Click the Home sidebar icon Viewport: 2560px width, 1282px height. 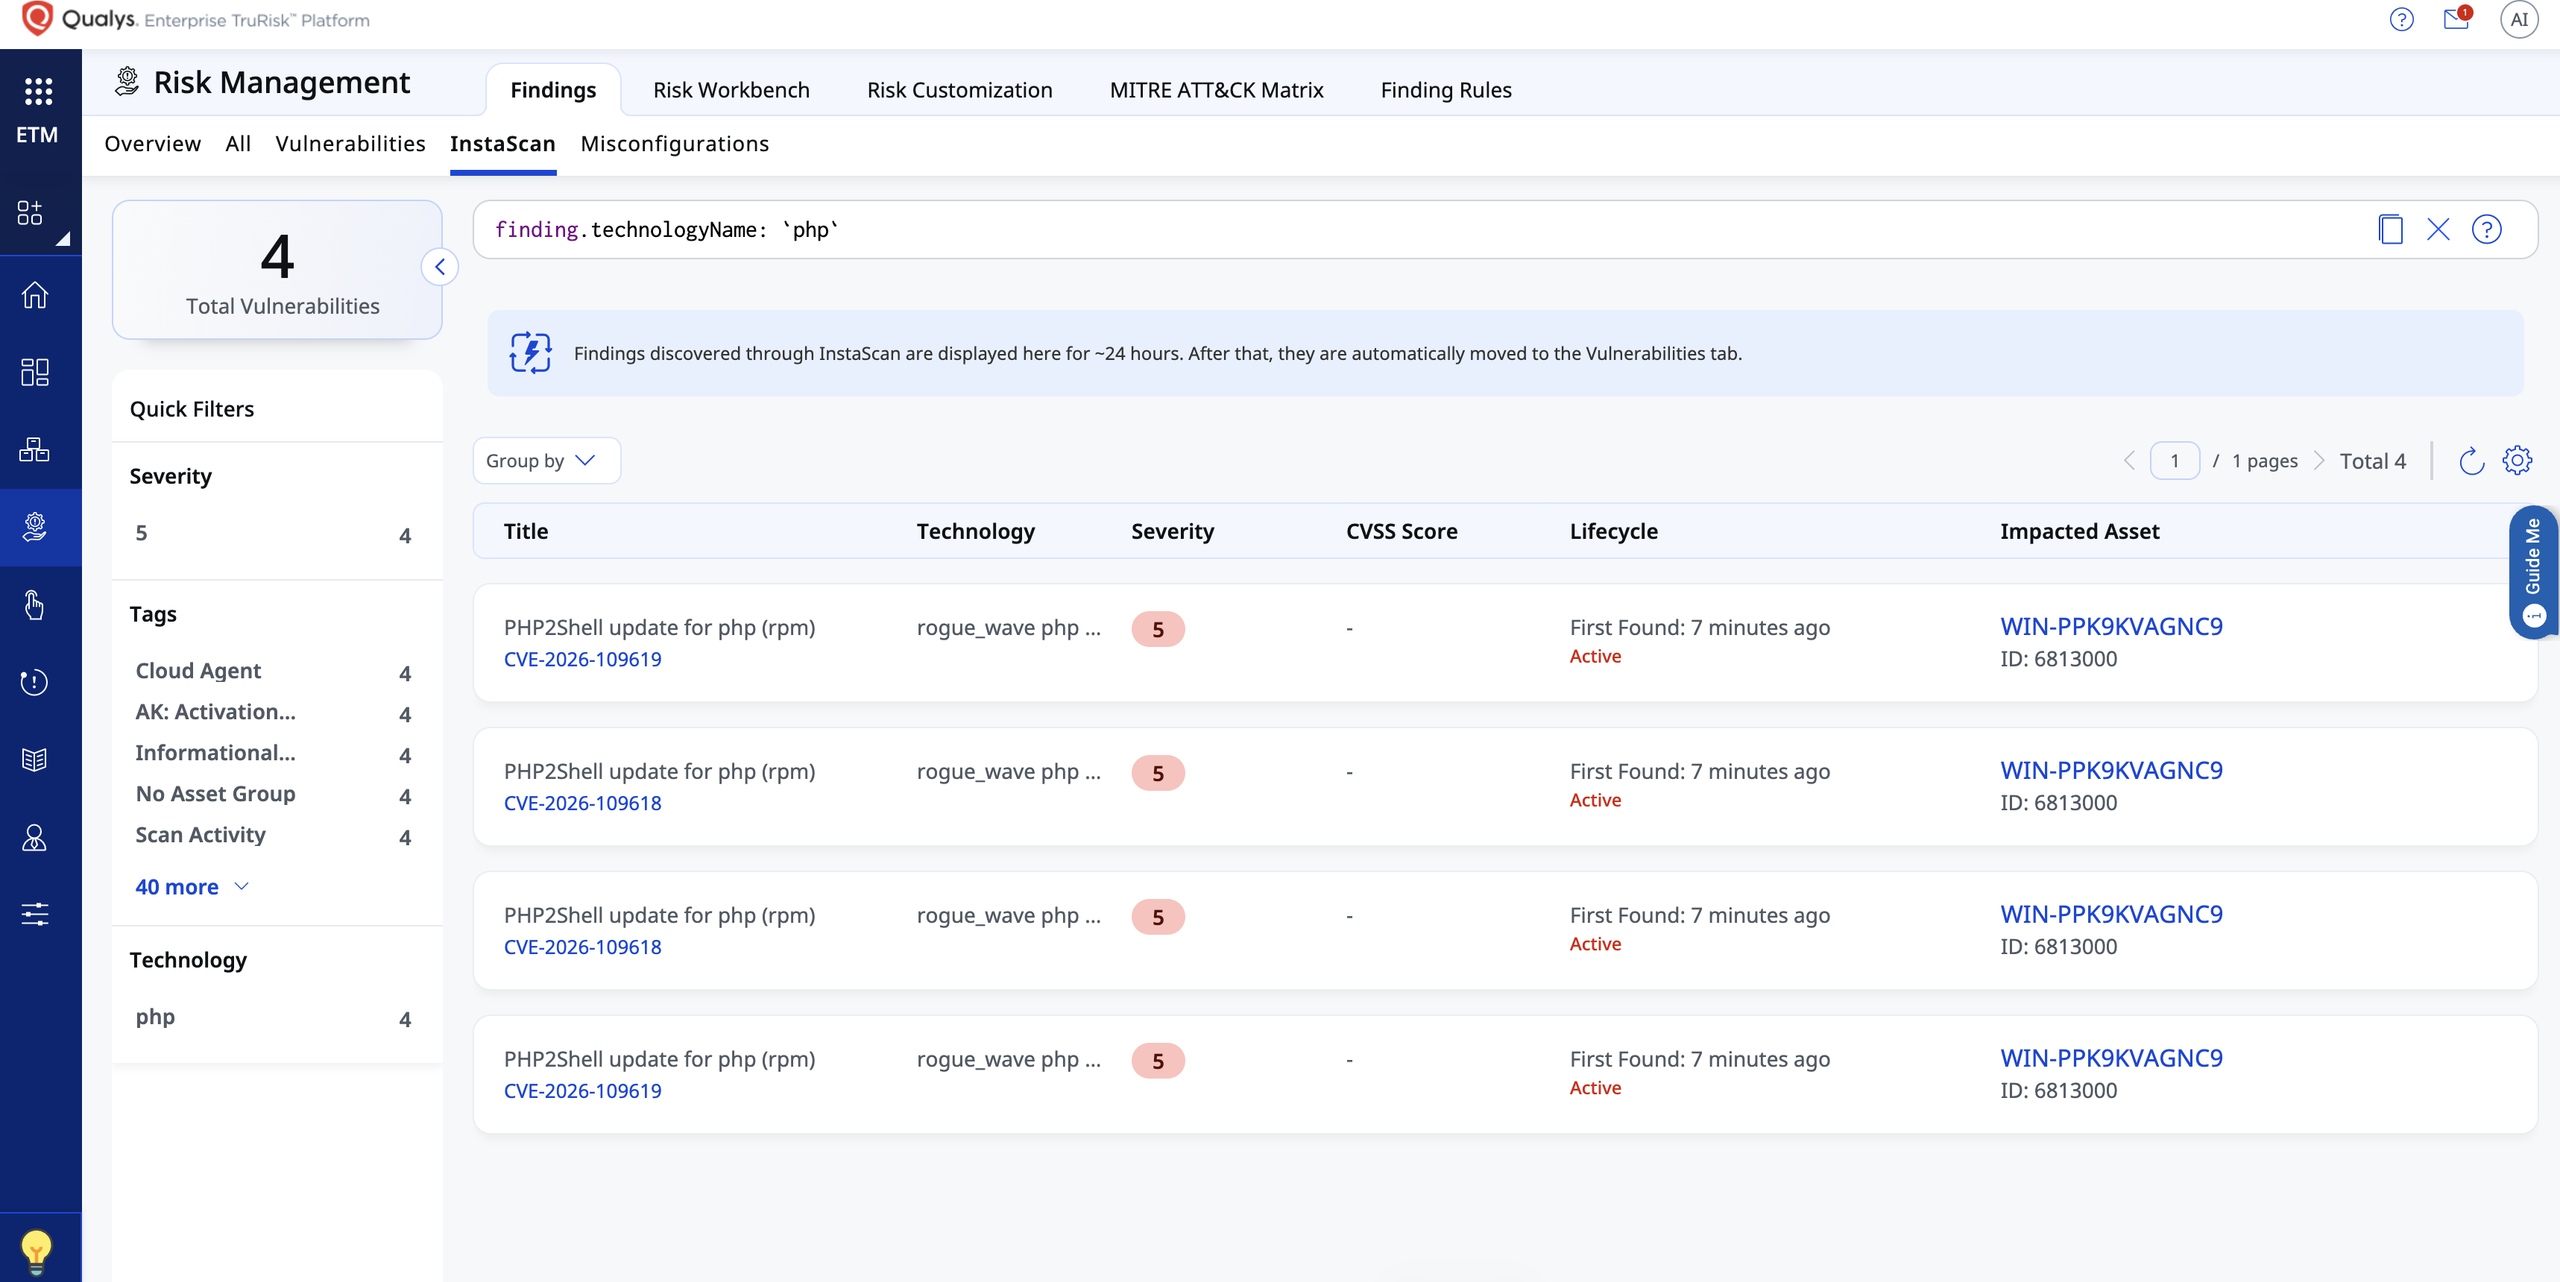coord(35,295)
